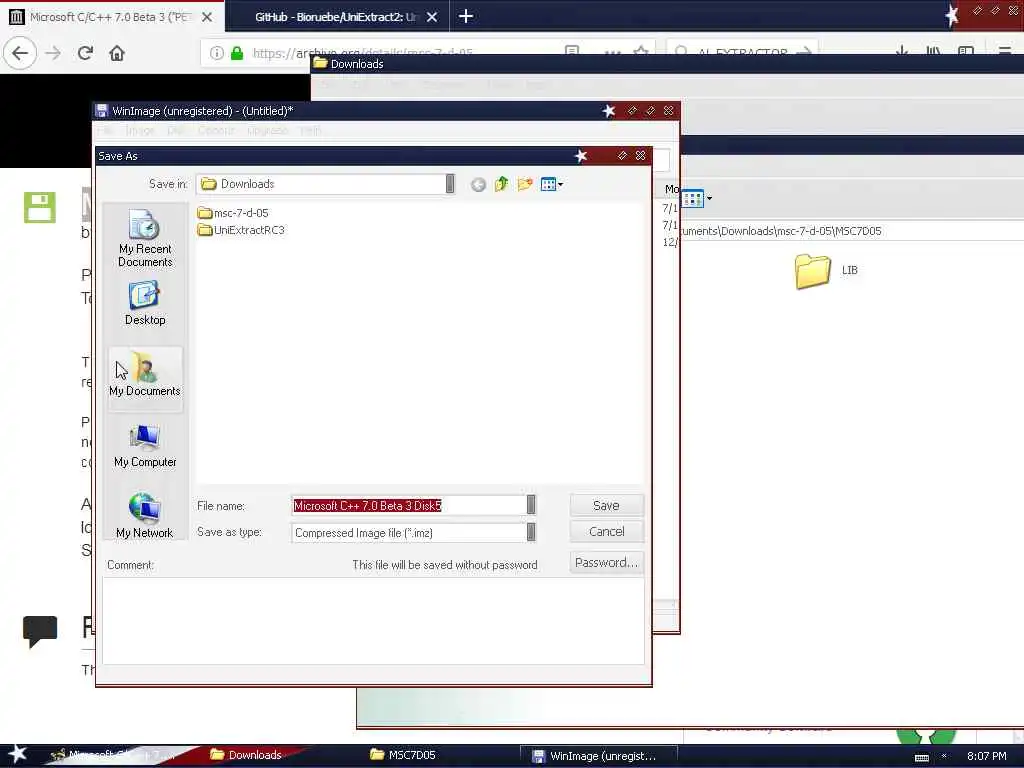Image resolution: width=1024 pixels, height=768 pixels.
Task: Expand the Save in Downloads dropdown
Action: (450, 184)
